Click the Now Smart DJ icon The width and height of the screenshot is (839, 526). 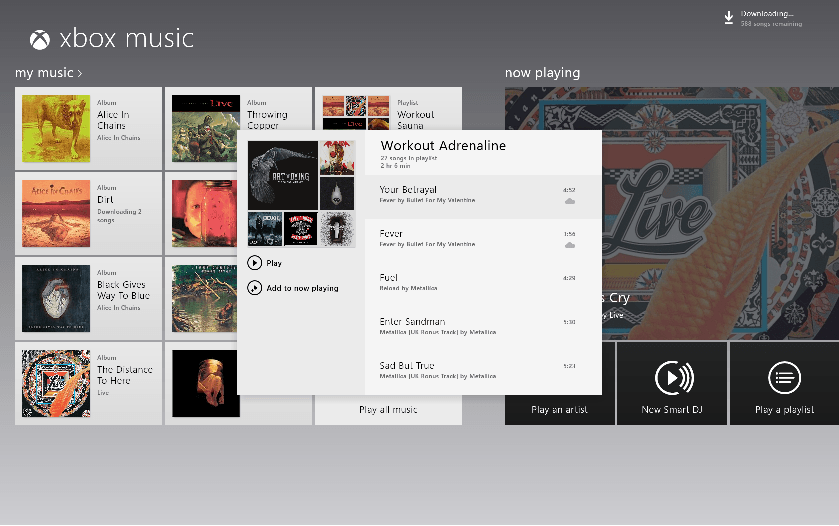(x=674, y=378)
